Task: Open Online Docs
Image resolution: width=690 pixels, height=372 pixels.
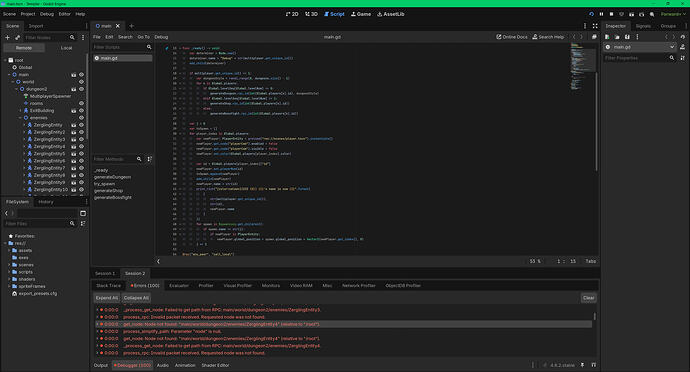Action: [x=512, y=37]
